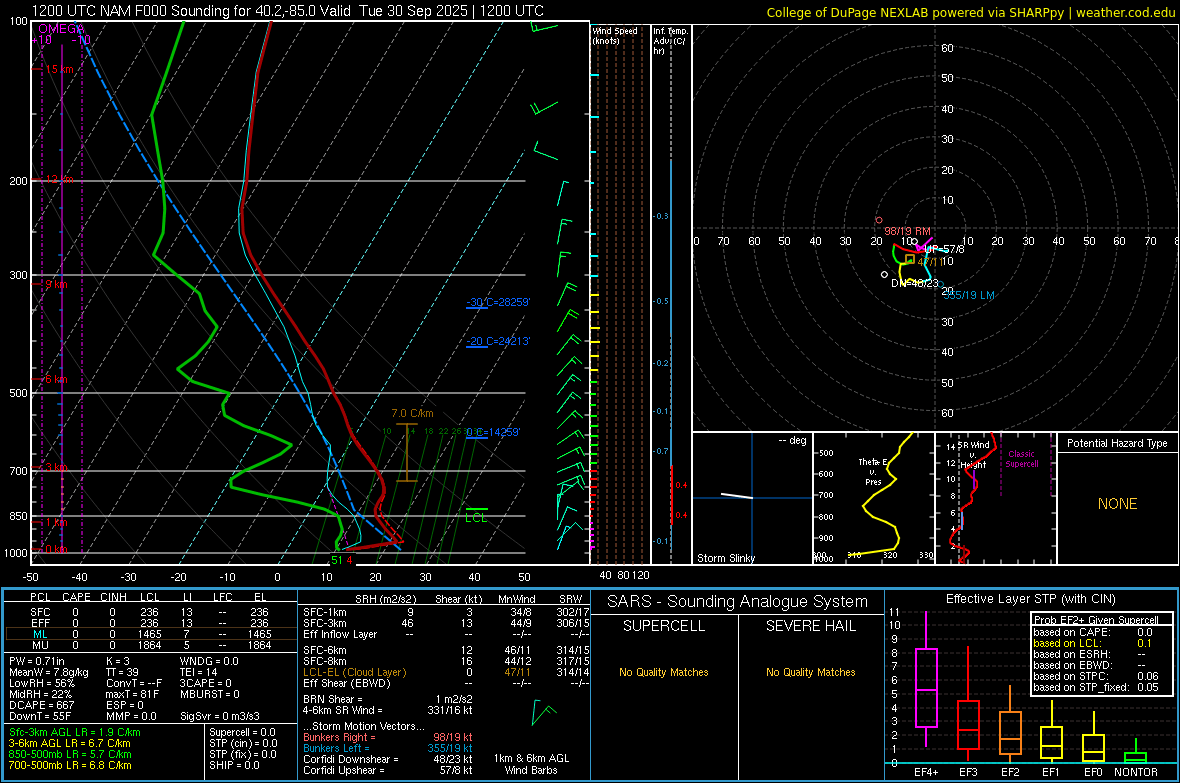Screen dimensions: 1180x783
Task: Click the 'Inf. Temp. Adv.' panel heading
Action: coord(670,41)
